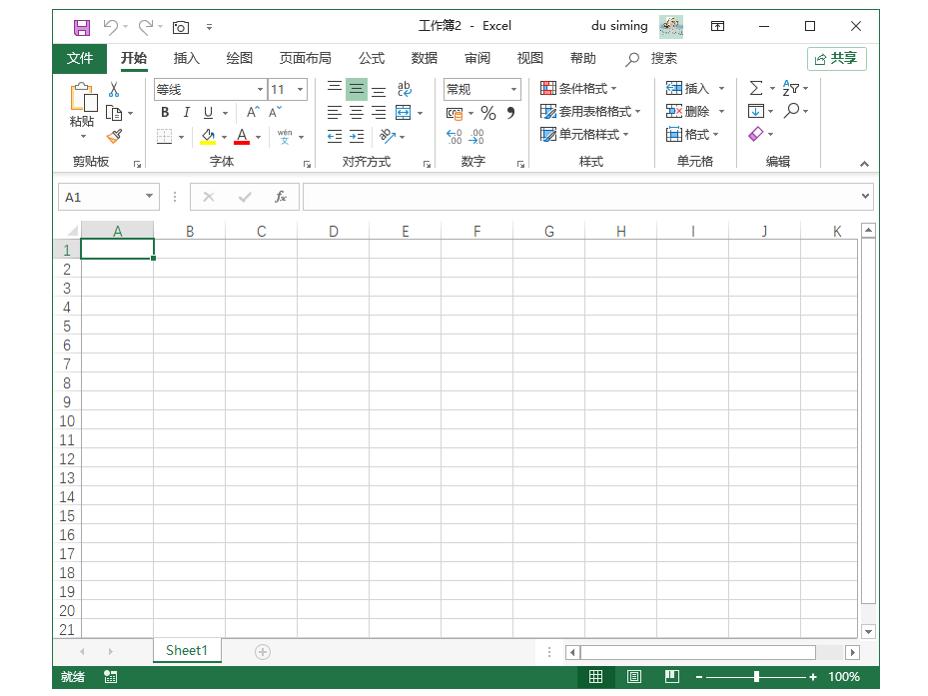Click the Save icon in title bar
Screen dimensions: 928x696
[x=82, y=27]
